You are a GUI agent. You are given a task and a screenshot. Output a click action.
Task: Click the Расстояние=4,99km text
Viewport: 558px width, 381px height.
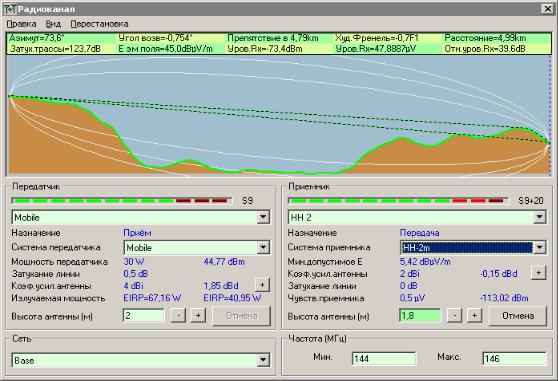485,38
